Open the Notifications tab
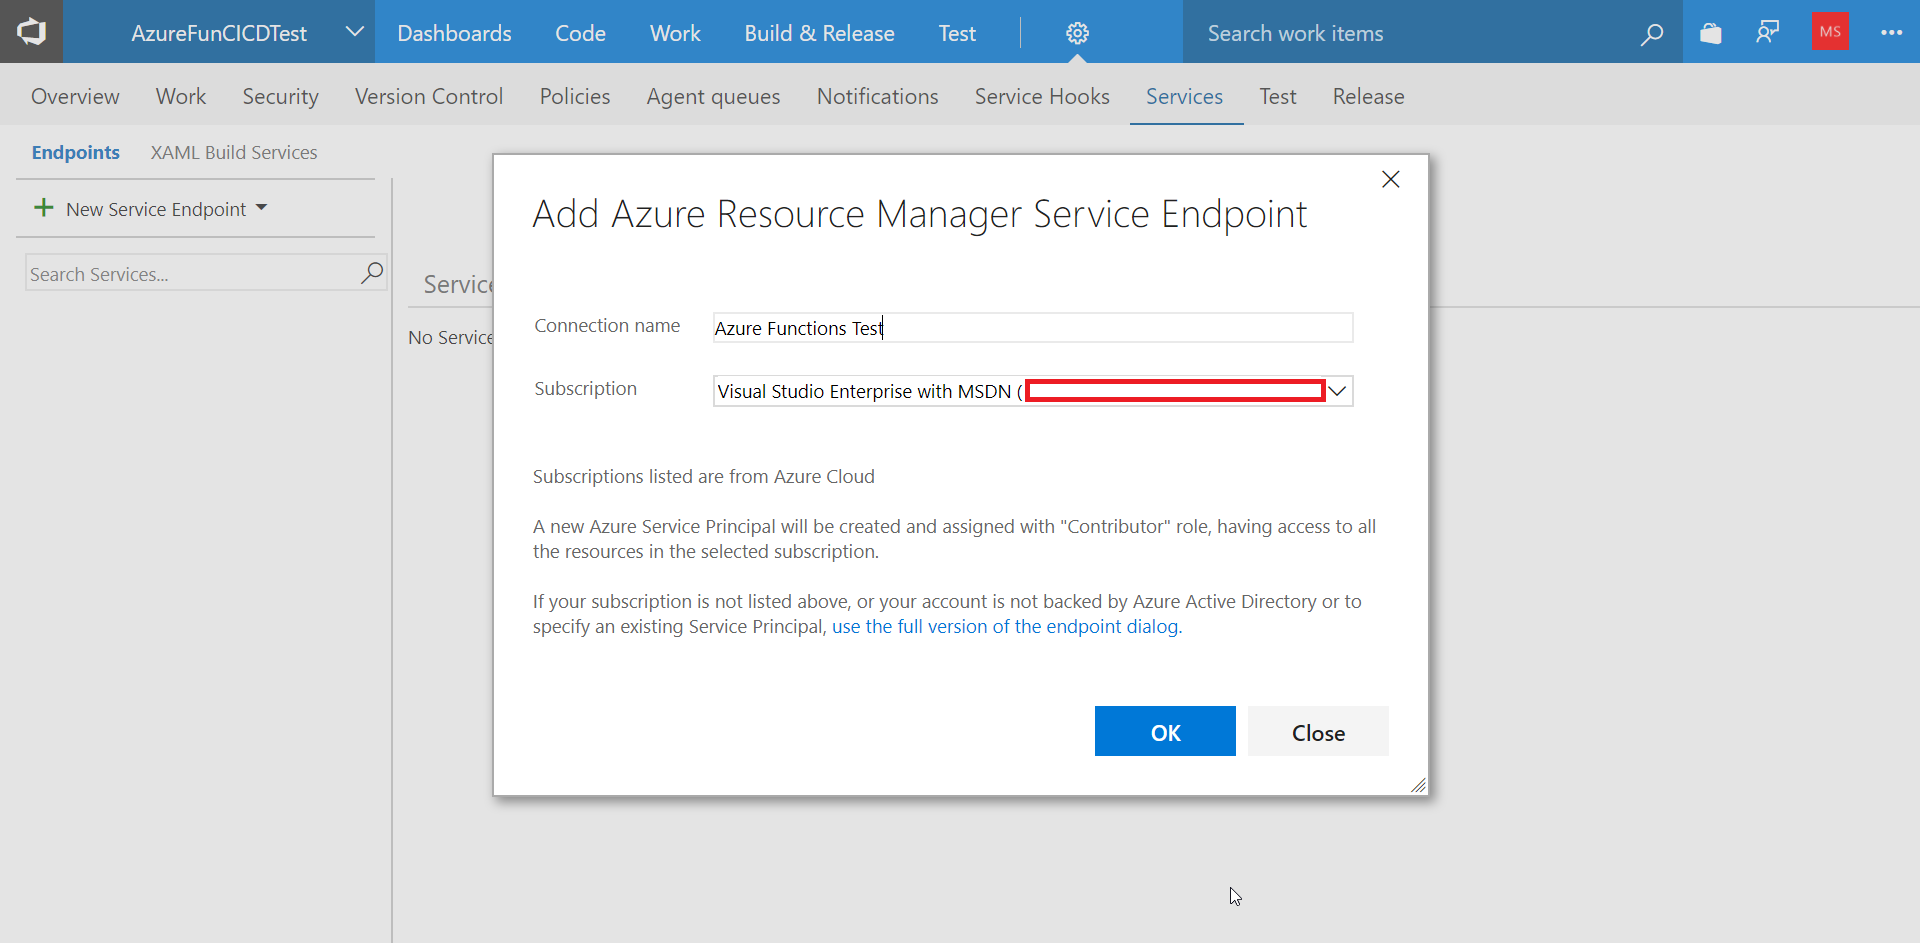The width and height of the screenshot is (1920, 943). tap(878, 96)
